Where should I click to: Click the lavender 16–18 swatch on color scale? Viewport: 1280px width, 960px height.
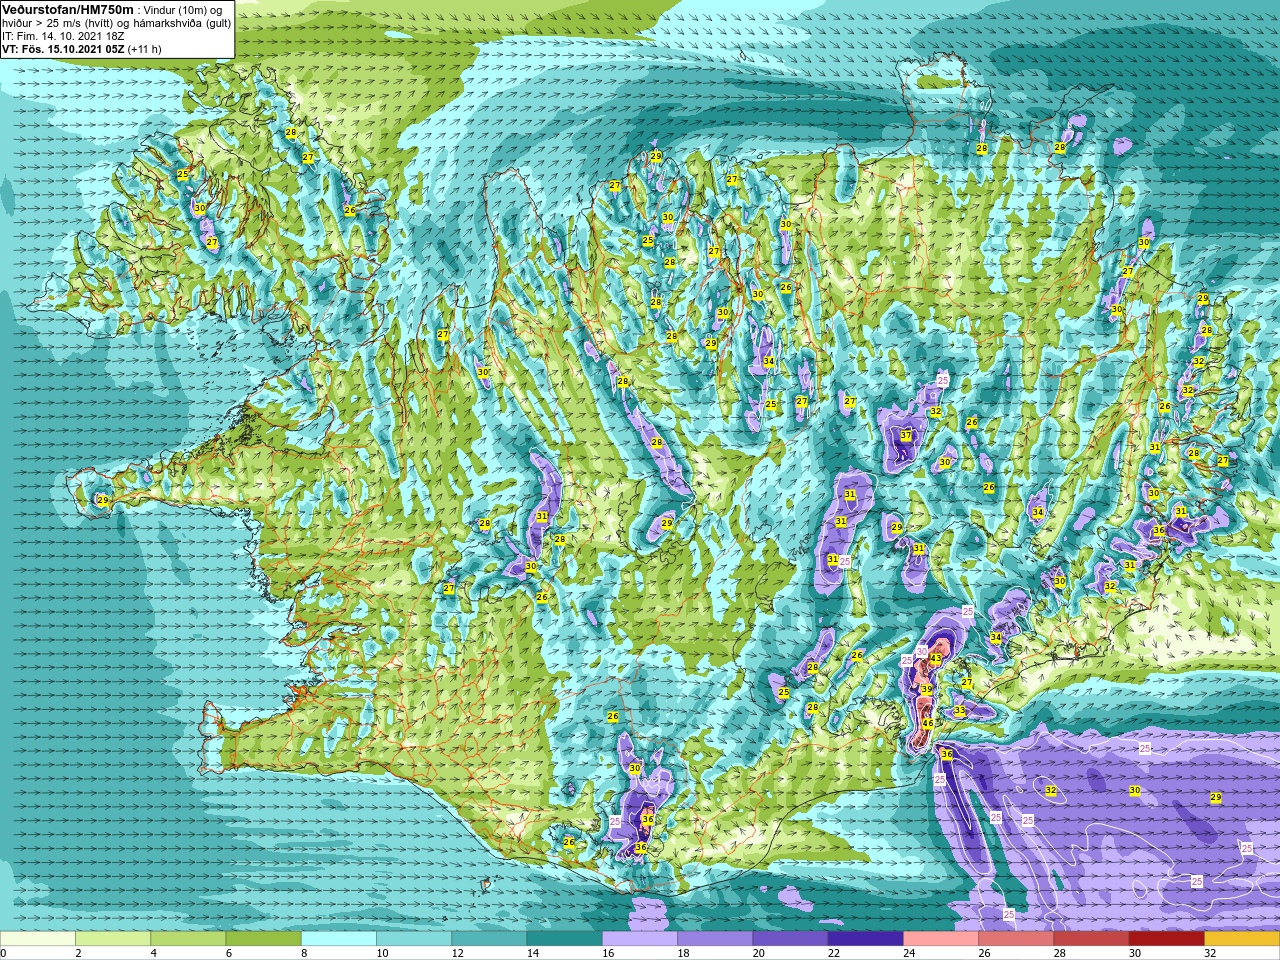pyautogui.click(x=640, y=939)
